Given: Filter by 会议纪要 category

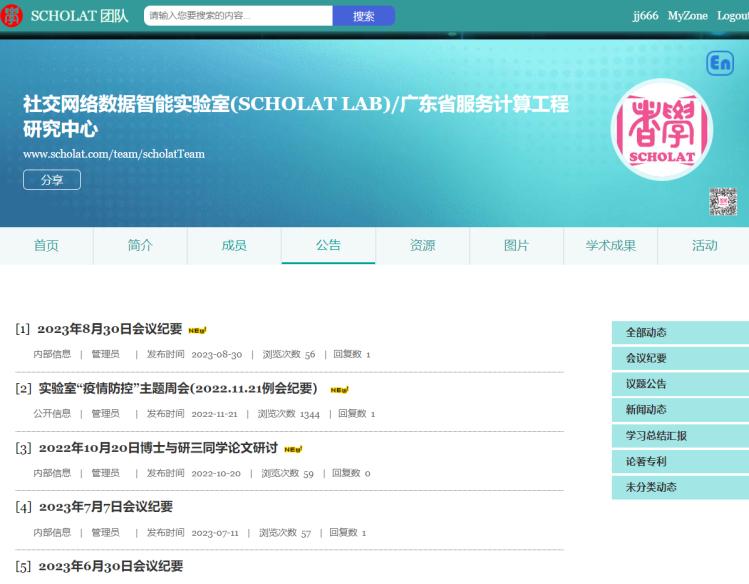Looking at the screenshot, I should point(646,358).
